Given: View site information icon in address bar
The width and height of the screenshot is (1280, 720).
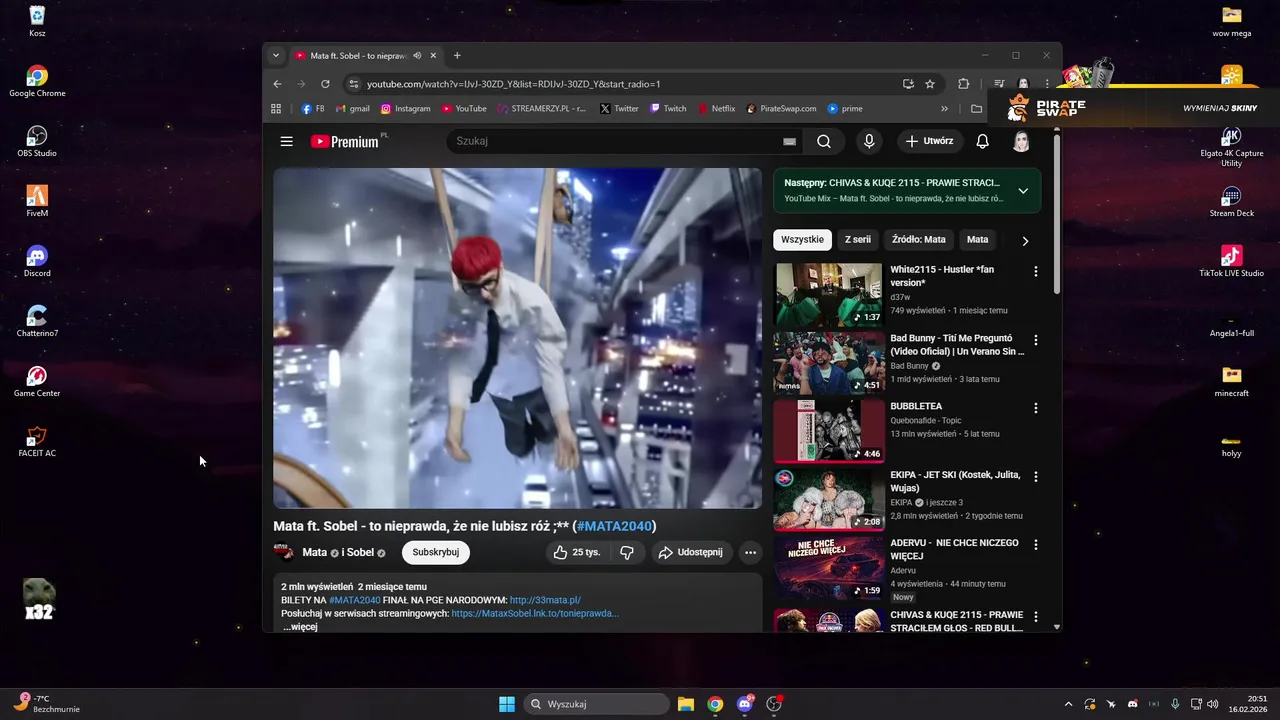Looking at the screenshot, I should [x=353, y=84].
